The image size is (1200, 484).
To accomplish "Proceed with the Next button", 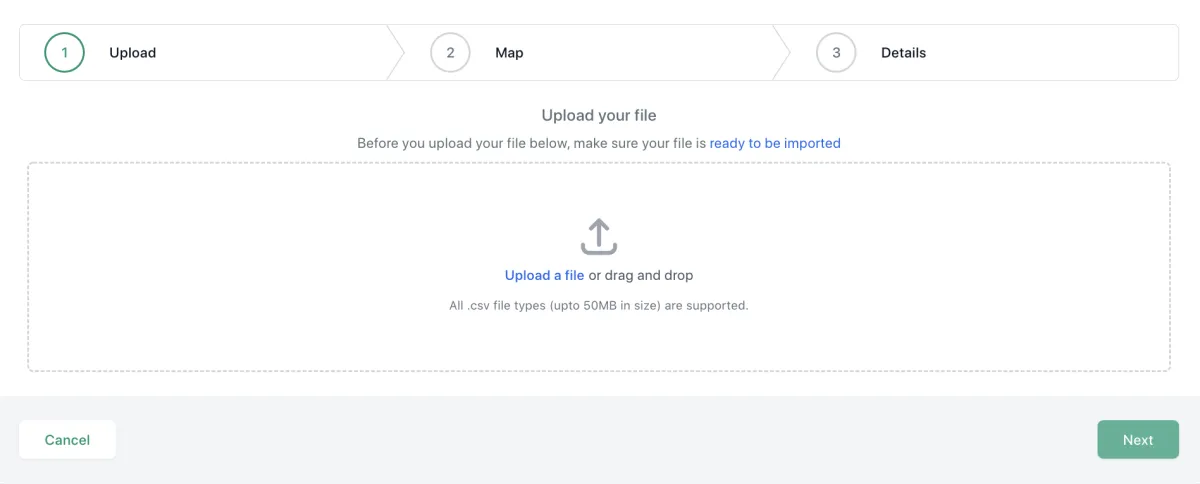I will pos(1138,440).
